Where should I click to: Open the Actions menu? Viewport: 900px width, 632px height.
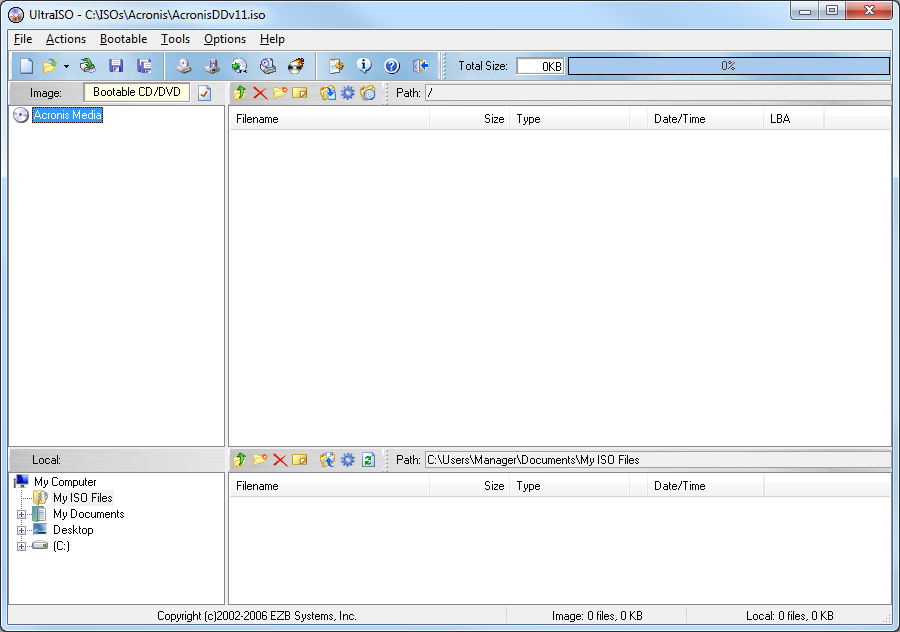pyautogui.click(x=66, y=39)
